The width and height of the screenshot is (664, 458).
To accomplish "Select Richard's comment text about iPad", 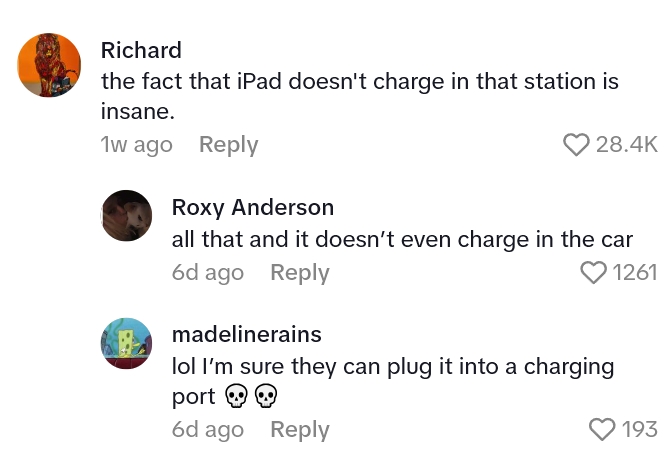I will coord(360,96).
